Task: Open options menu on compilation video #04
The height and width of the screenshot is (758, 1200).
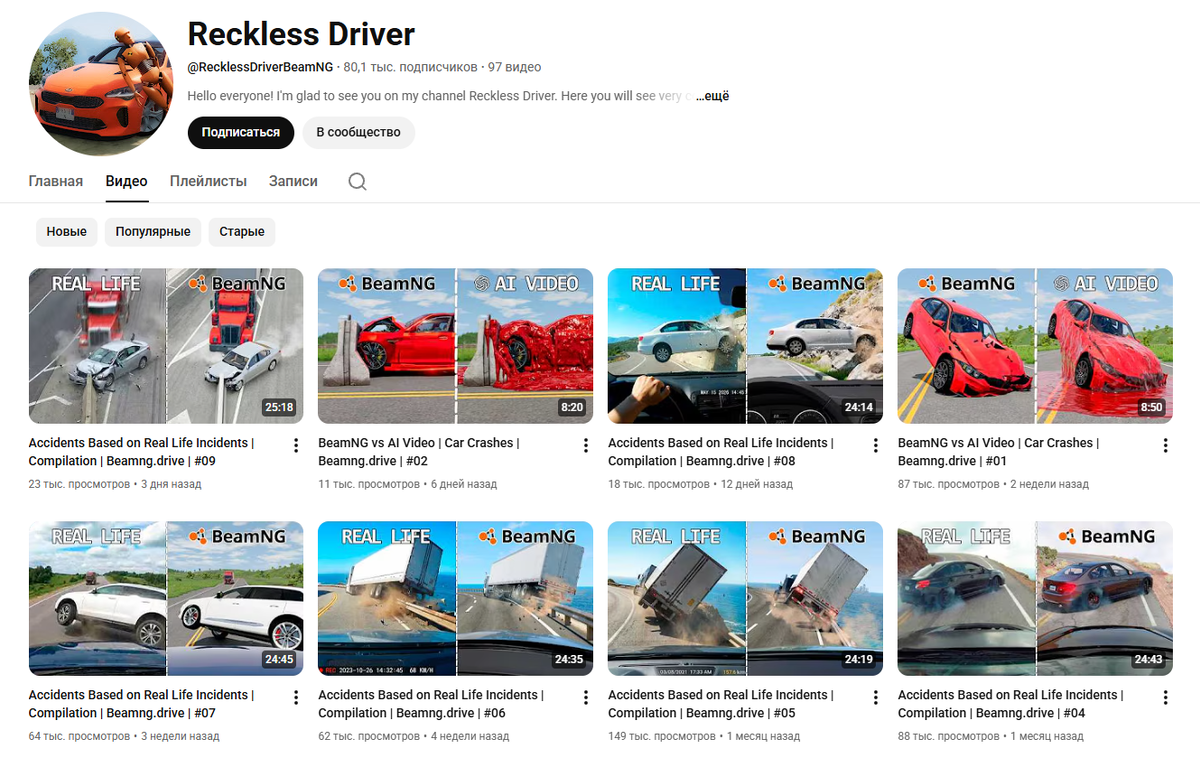Action: pyautogui.click(x=1165, y=697)
